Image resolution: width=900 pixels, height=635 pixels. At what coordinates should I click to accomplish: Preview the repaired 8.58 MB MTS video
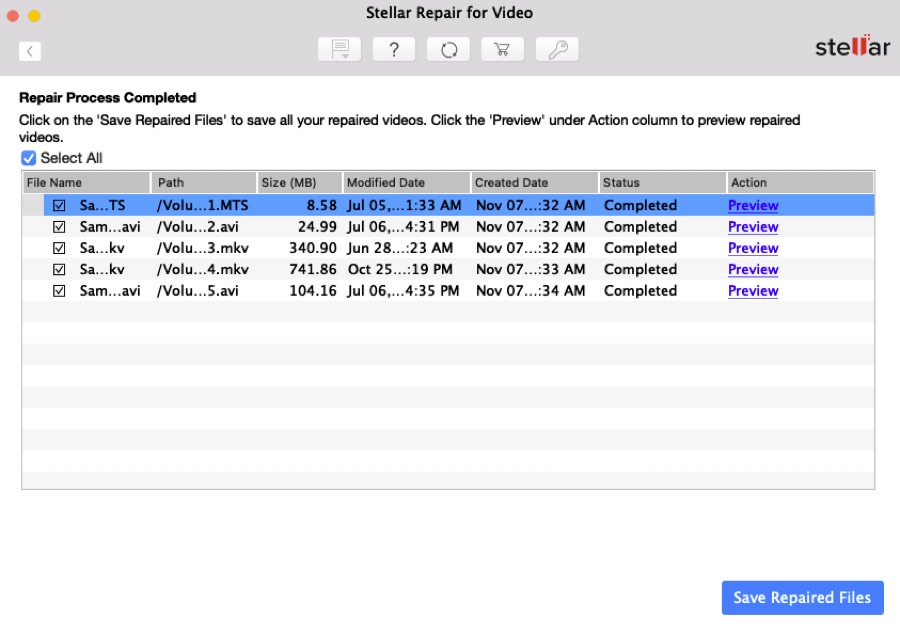[x=753, y=206]
